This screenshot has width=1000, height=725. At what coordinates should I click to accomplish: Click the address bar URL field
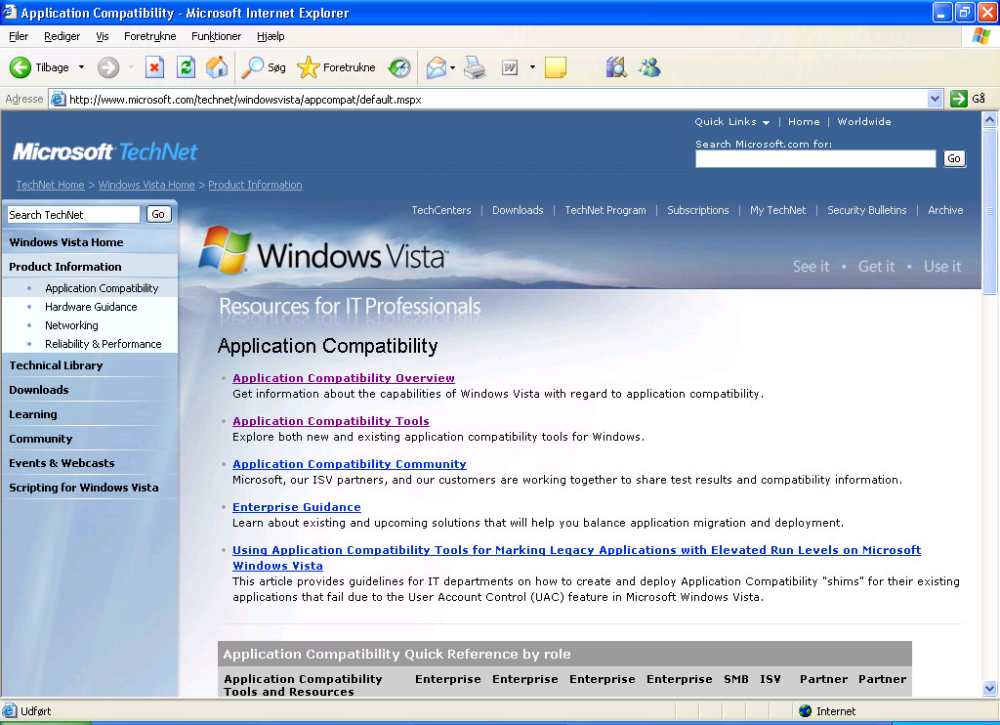[488, 99]
